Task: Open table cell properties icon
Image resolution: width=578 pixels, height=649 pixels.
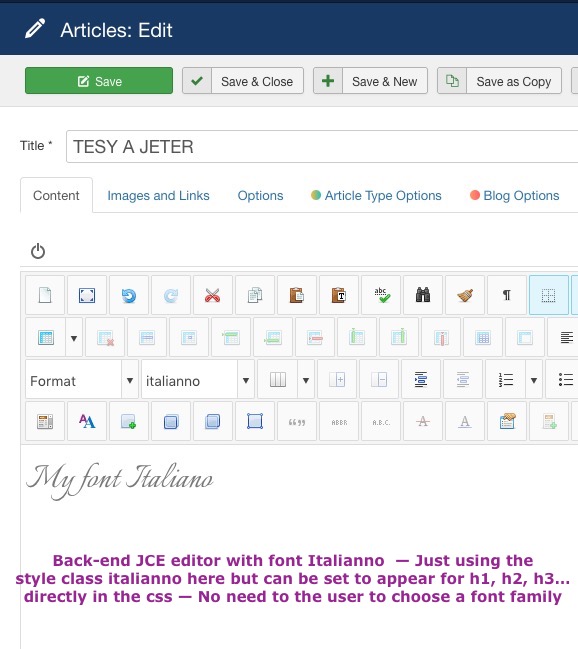Action: (x=189, y=337)
